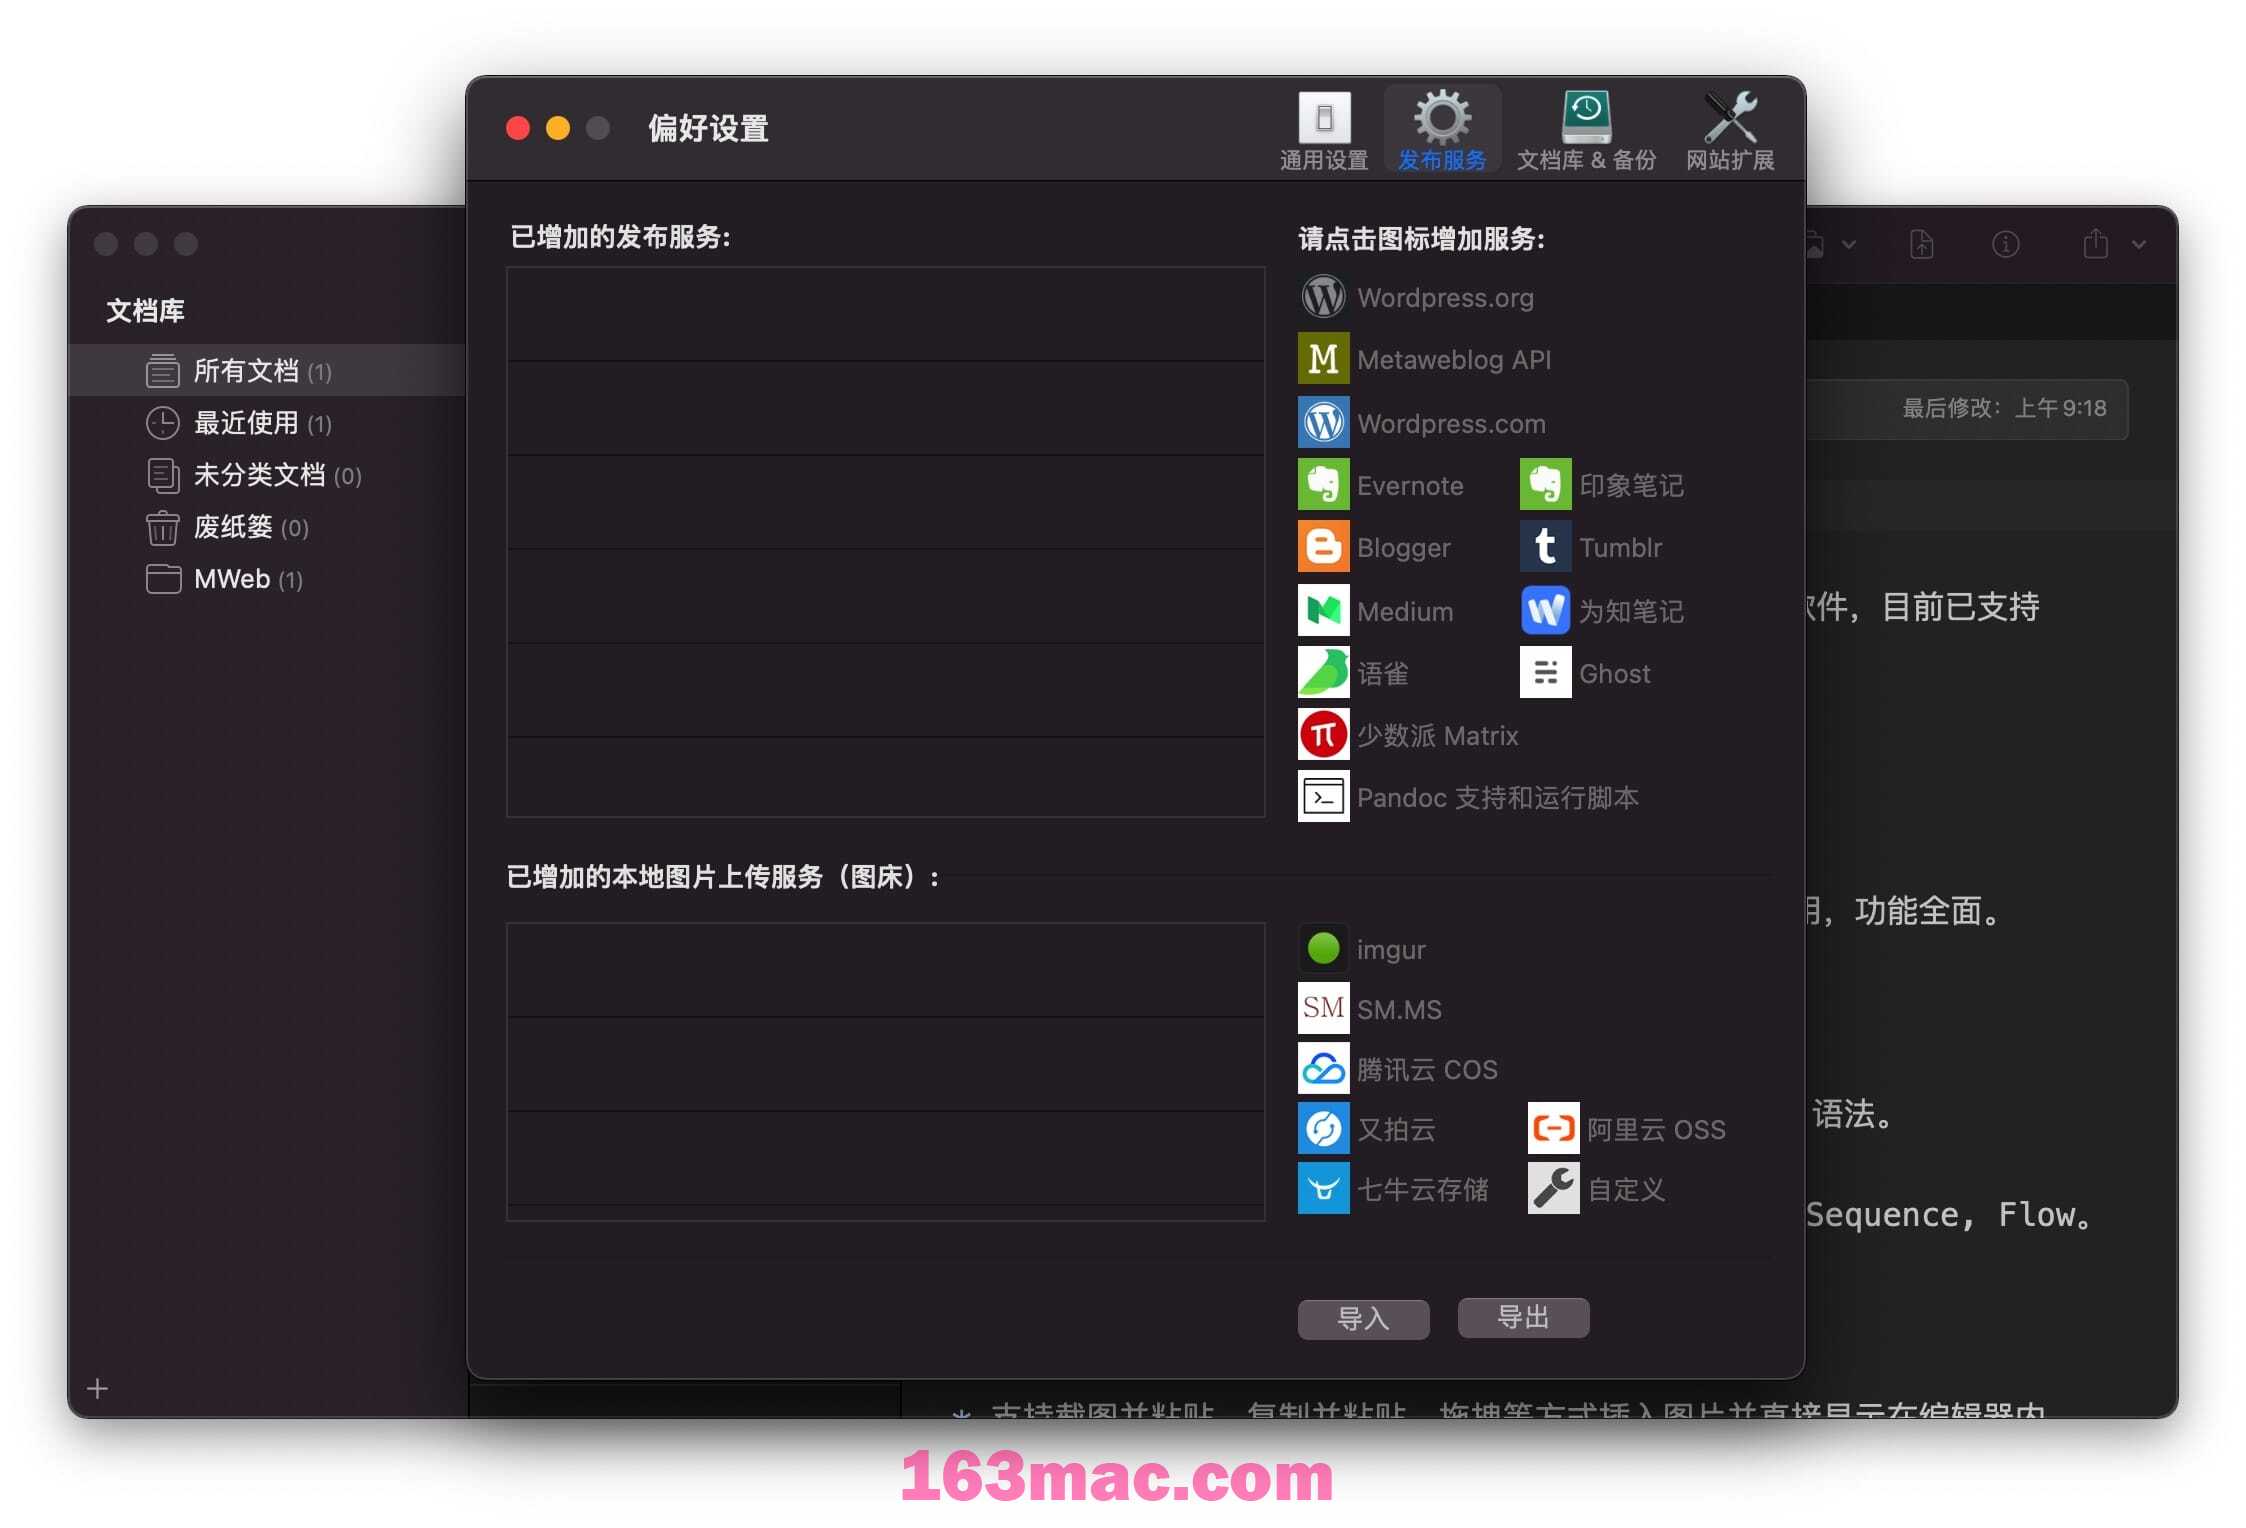Open 网站扩展 preferences tab
The width and height of the screenshot is (2246, 1528).
1730,130
